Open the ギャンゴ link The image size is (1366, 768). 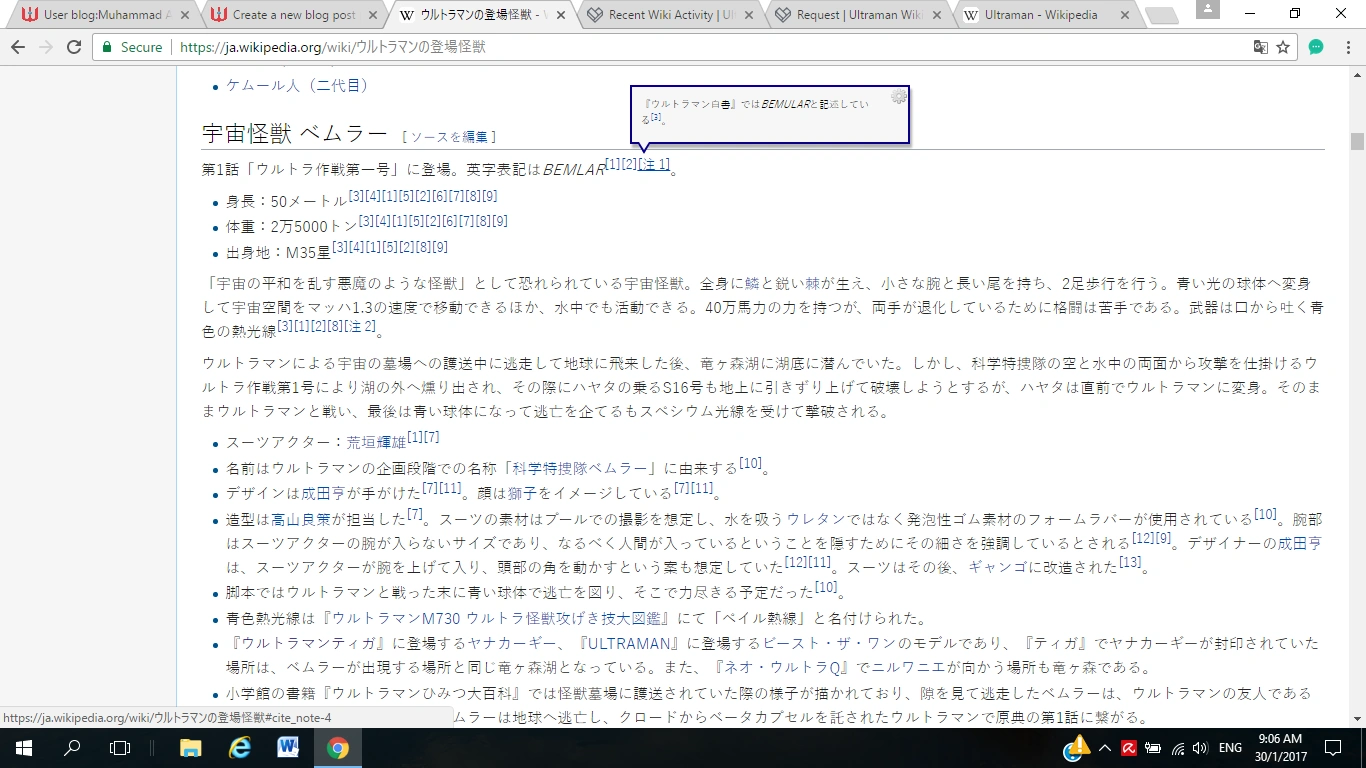[998, 568]
